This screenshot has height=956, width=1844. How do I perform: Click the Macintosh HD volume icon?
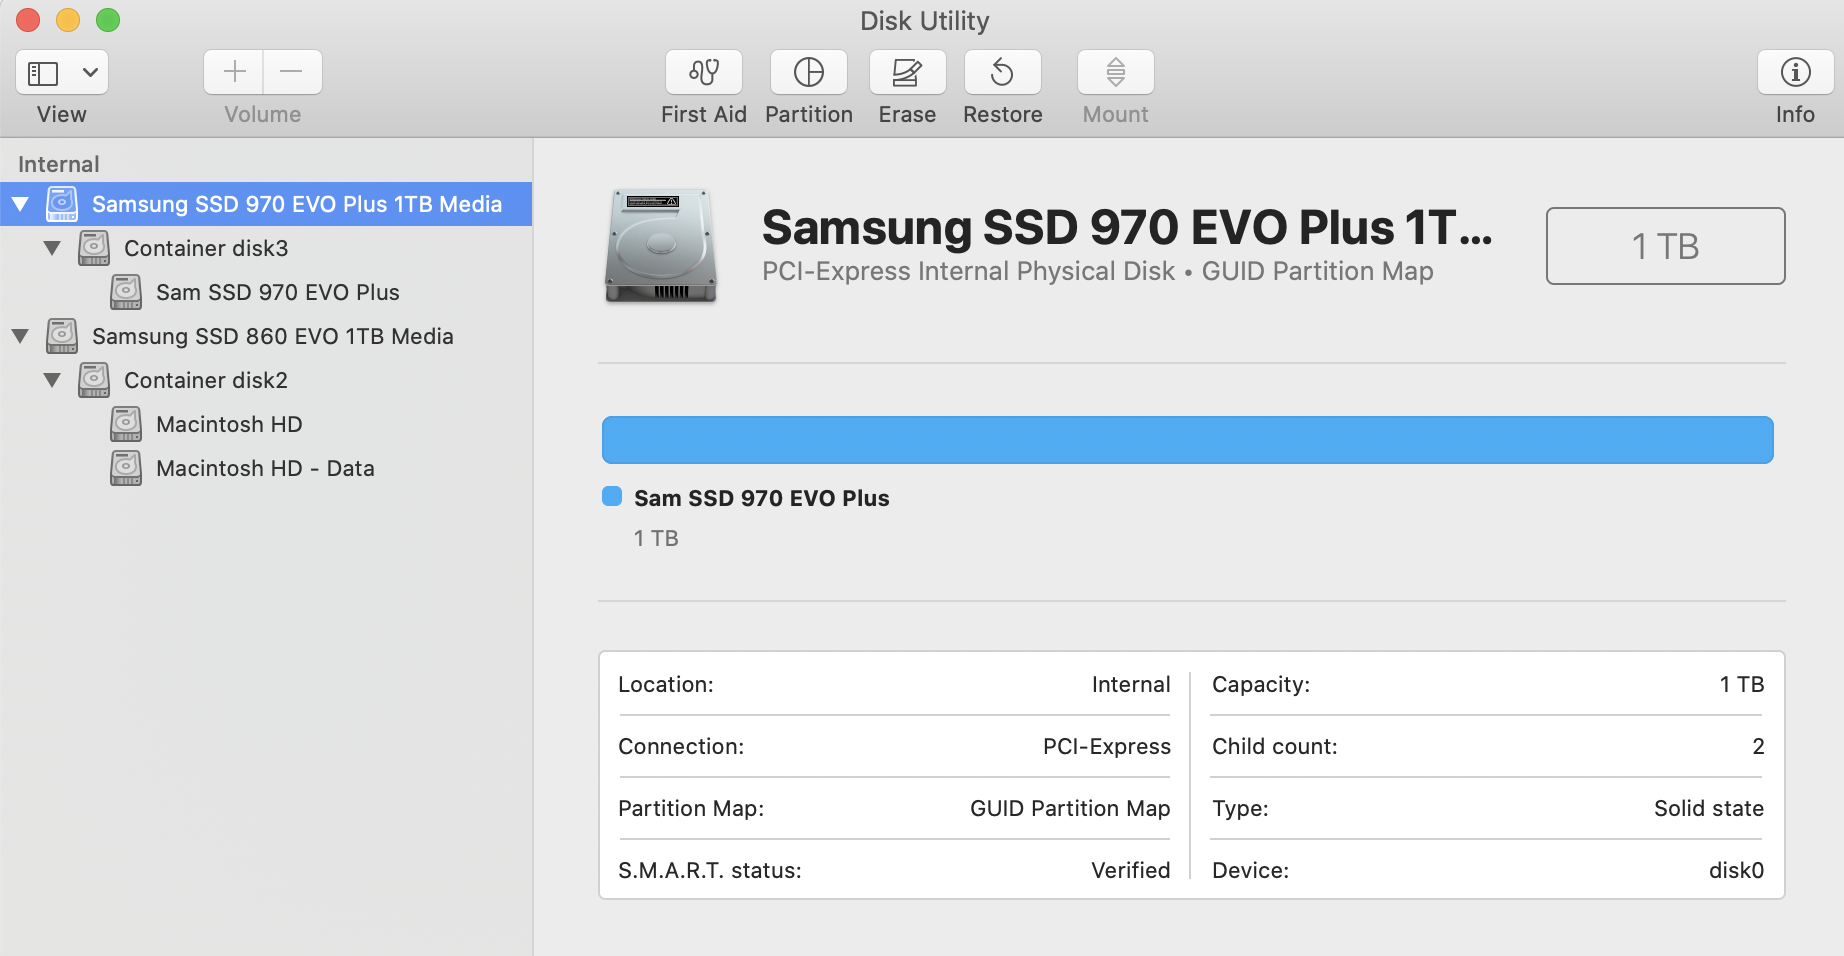[x=126, y=424]
